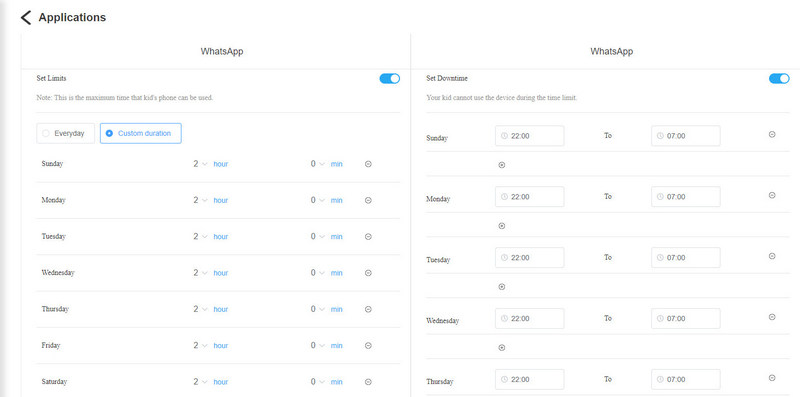The image size is (800, 397).
Task: Remove the Thursday limit row
Action: click(x=368, y=309)
